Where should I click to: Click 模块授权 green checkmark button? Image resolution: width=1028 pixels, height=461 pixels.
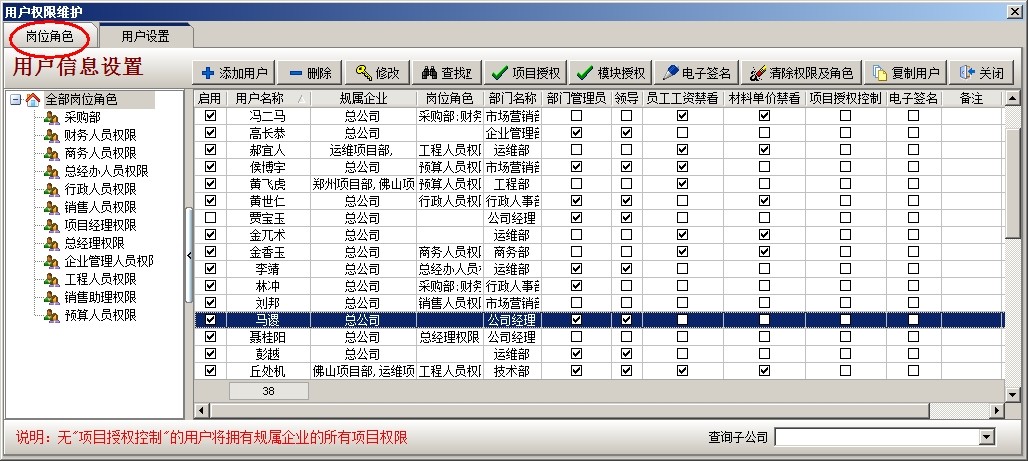[x=612, y=73]
